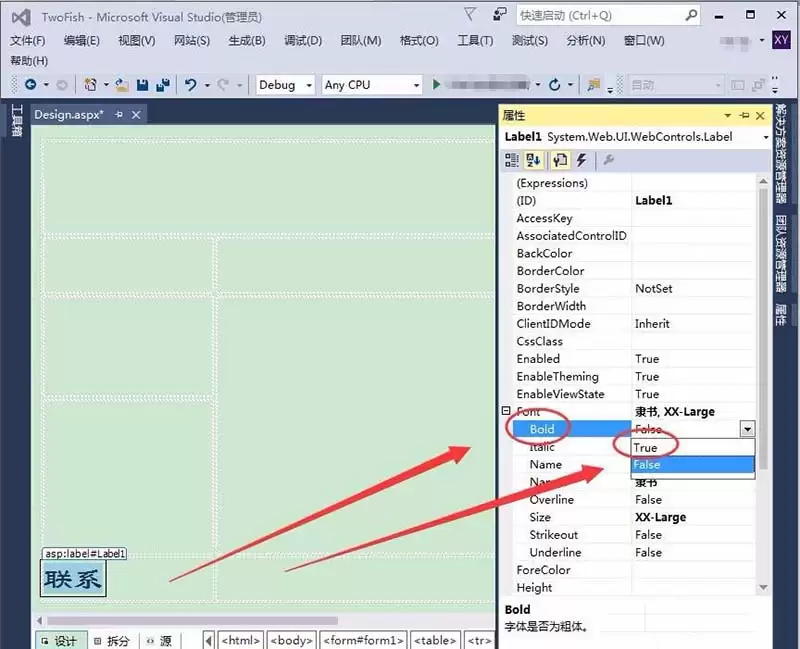The image size is (800, 649).
Task: Click the Save icon in the toolbar
Action: pos(142,84)
